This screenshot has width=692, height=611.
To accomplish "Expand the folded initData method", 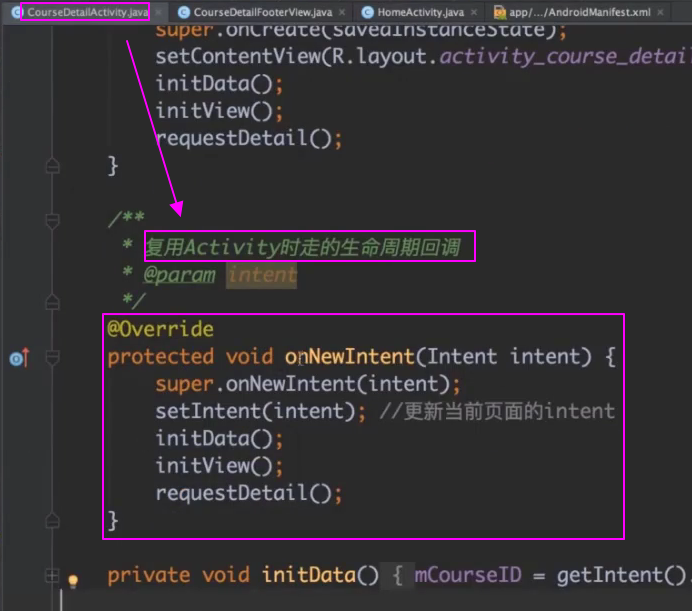I will point(52,576).
